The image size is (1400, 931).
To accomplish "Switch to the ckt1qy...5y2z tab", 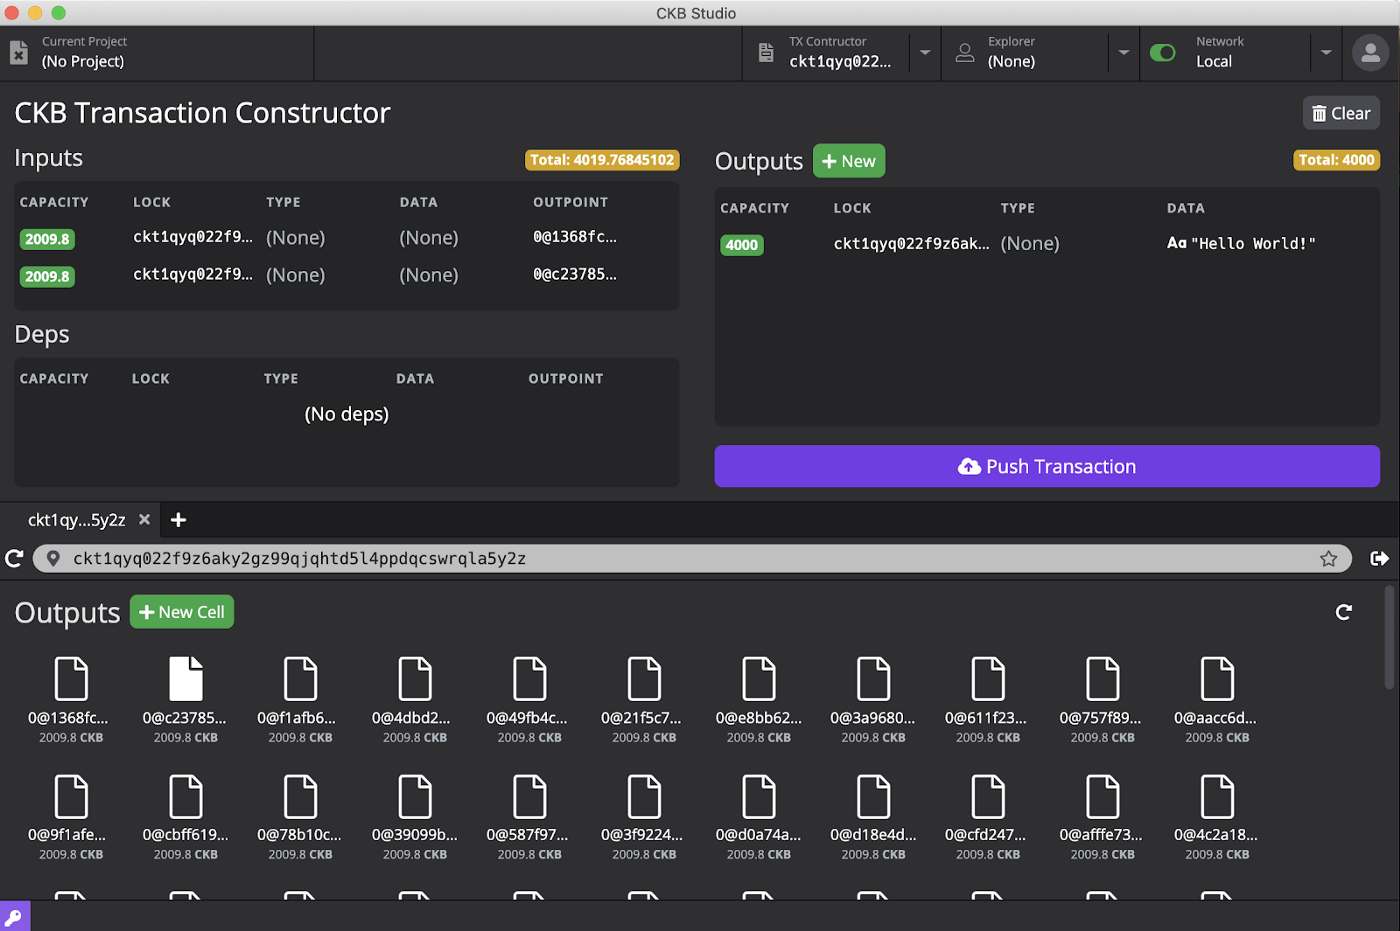I will click(77, 520).
